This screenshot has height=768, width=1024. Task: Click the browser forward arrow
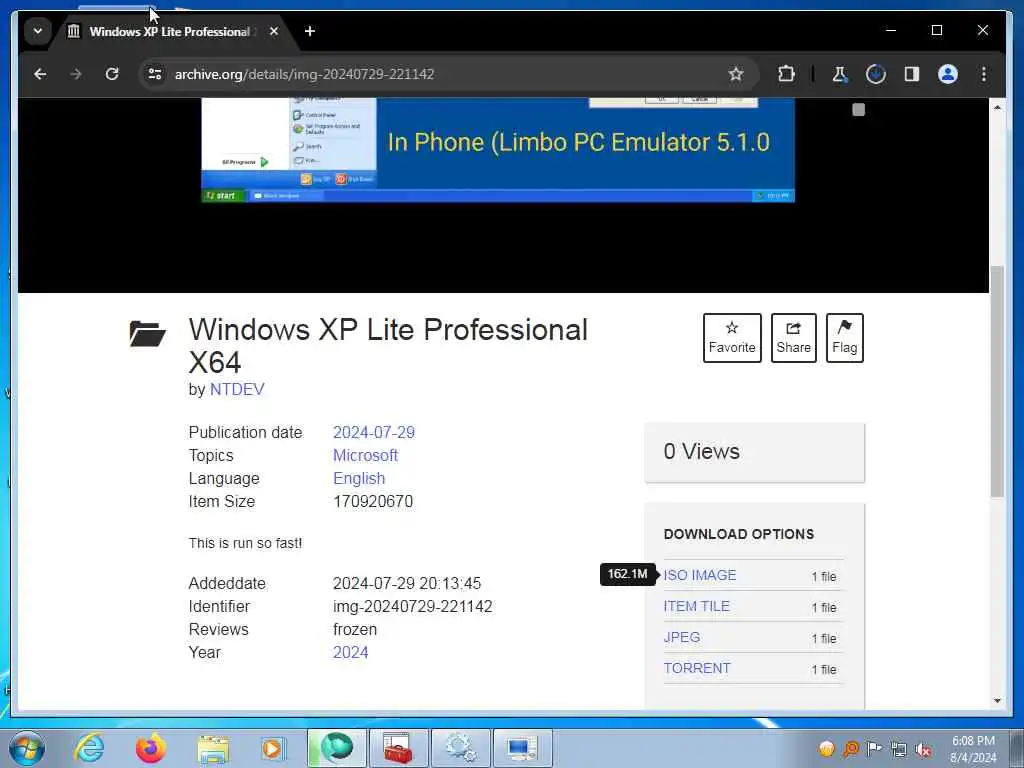click(76, 74)
